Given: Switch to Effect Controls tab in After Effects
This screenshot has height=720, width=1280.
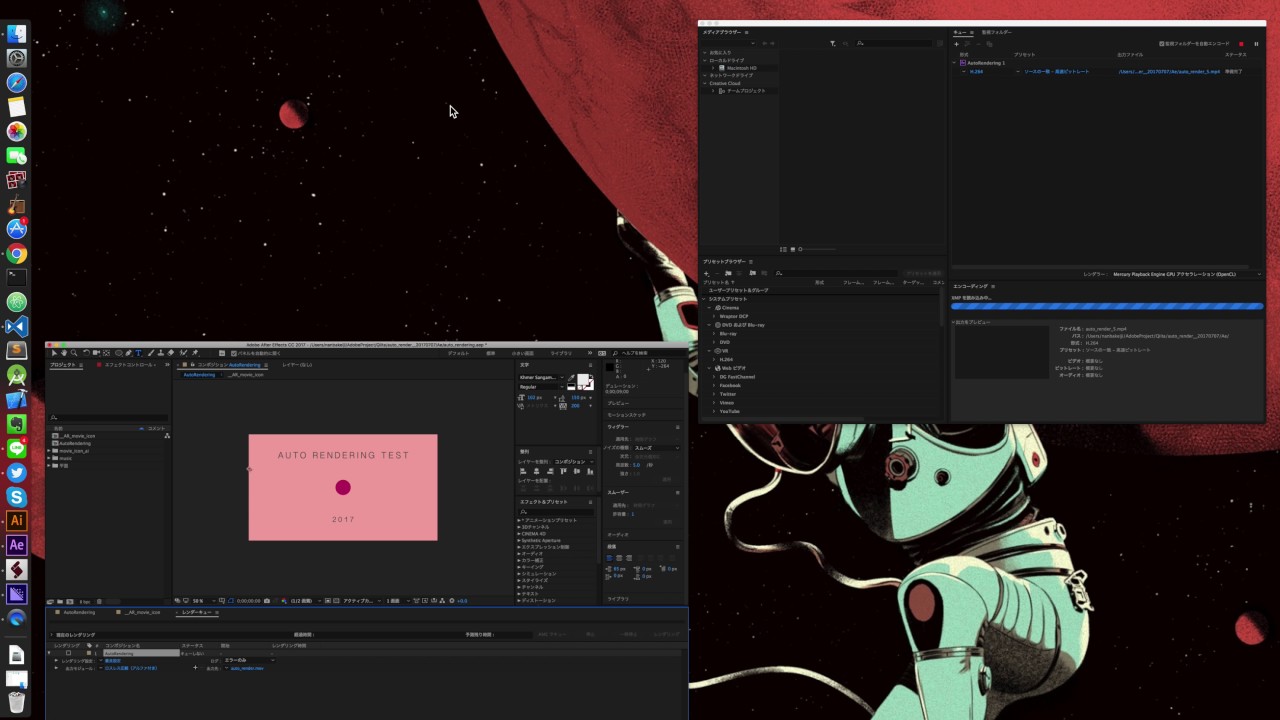Looking at the screenshot, I should (129, 365).
